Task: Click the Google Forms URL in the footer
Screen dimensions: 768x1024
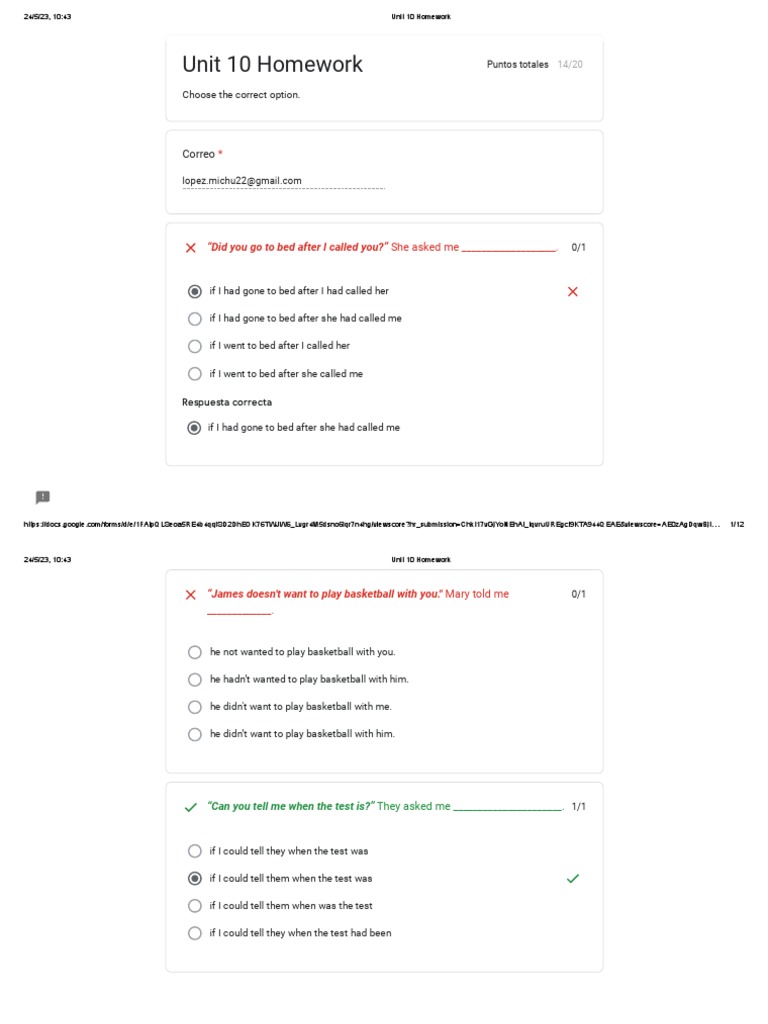Action: coord(370,524)
